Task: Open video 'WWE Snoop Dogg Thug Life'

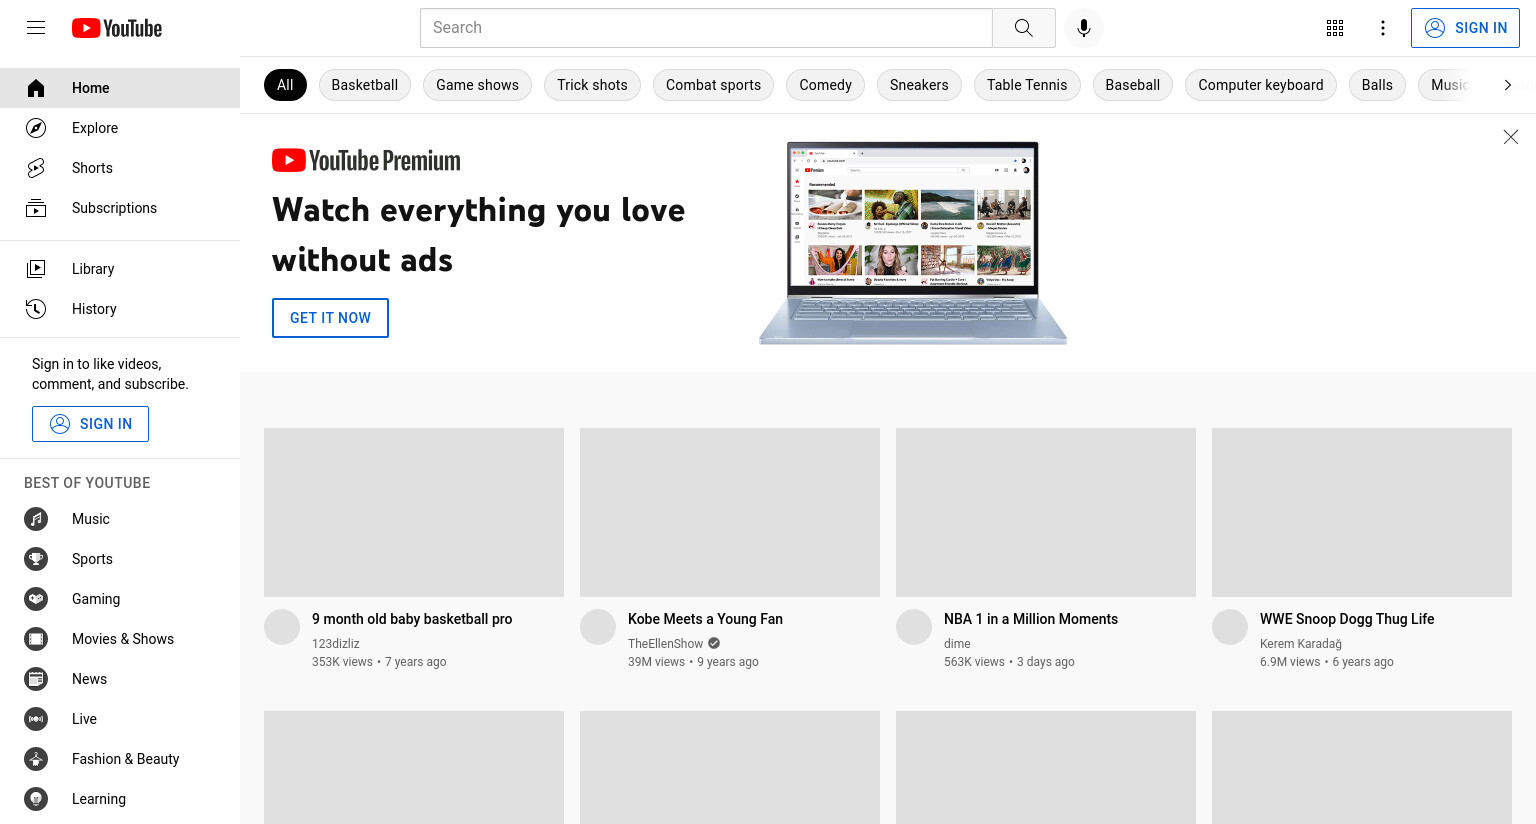Action: click(x=1347, y=619)
